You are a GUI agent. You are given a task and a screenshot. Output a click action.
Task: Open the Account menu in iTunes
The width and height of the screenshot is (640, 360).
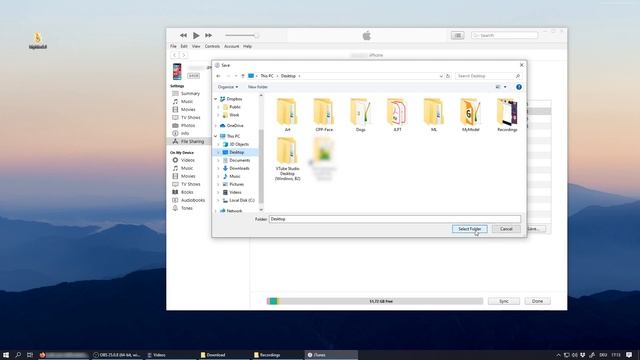231,47
